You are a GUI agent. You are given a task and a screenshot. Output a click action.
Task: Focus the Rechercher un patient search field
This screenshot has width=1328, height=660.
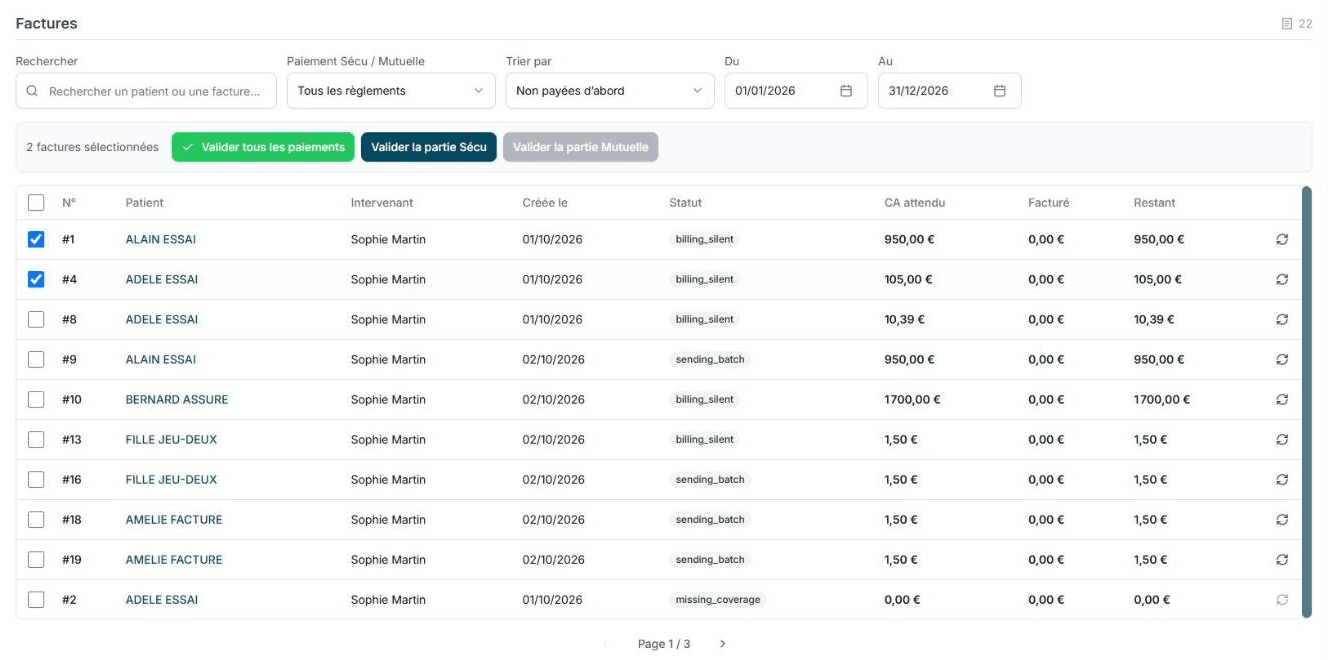tap(146, 91)
